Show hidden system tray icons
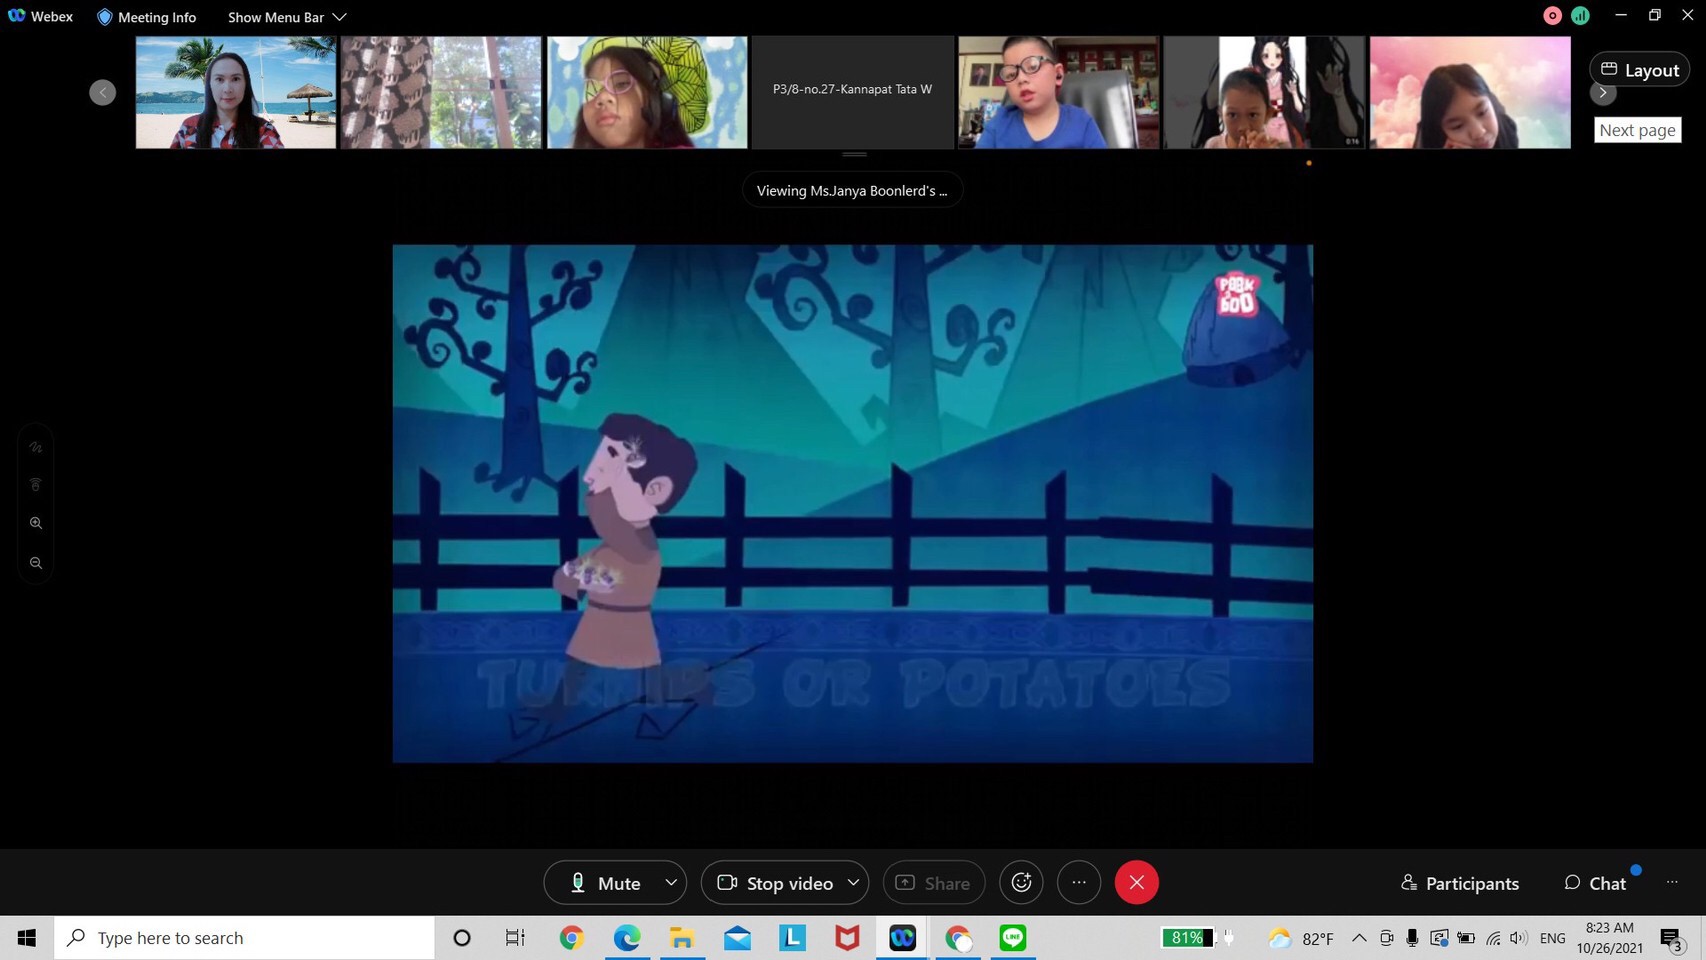1706x960 pixels. [1359, 938]
